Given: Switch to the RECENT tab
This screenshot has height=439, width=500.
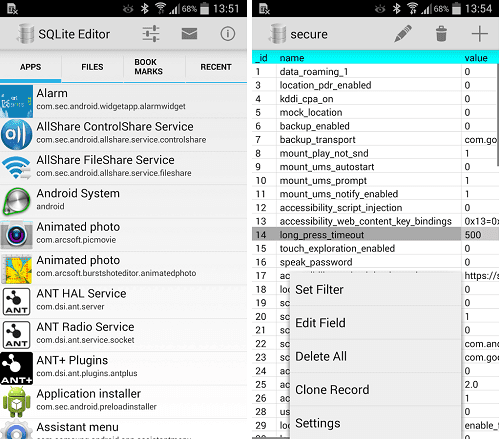Looking at the screenshot, I should 216,67.
